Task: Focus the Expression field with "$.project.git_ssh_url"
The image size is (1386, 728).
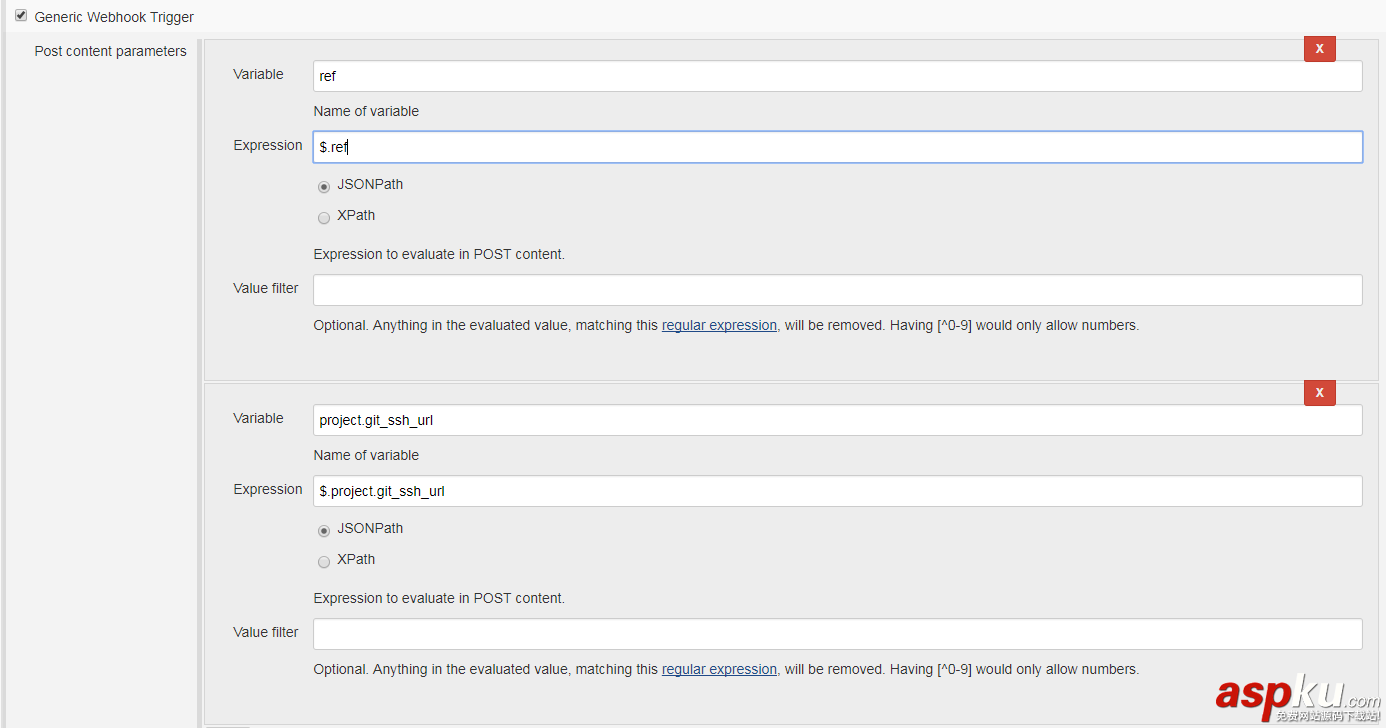Action: (836, 491)
